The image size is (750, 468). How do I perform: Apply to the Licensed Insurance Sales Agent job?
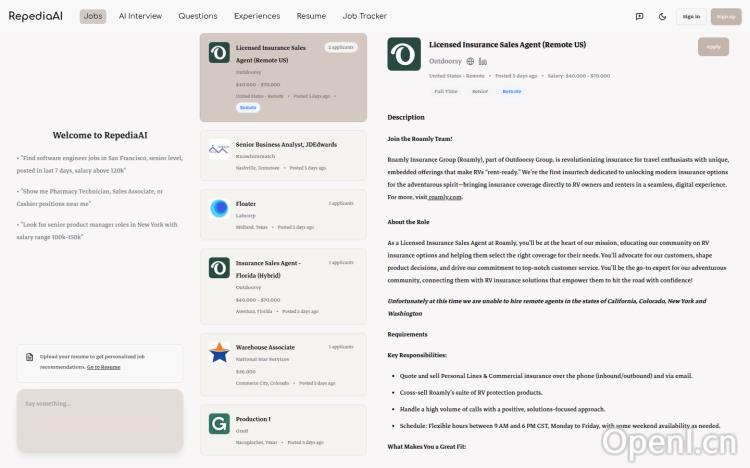click(x=712, y=46)
